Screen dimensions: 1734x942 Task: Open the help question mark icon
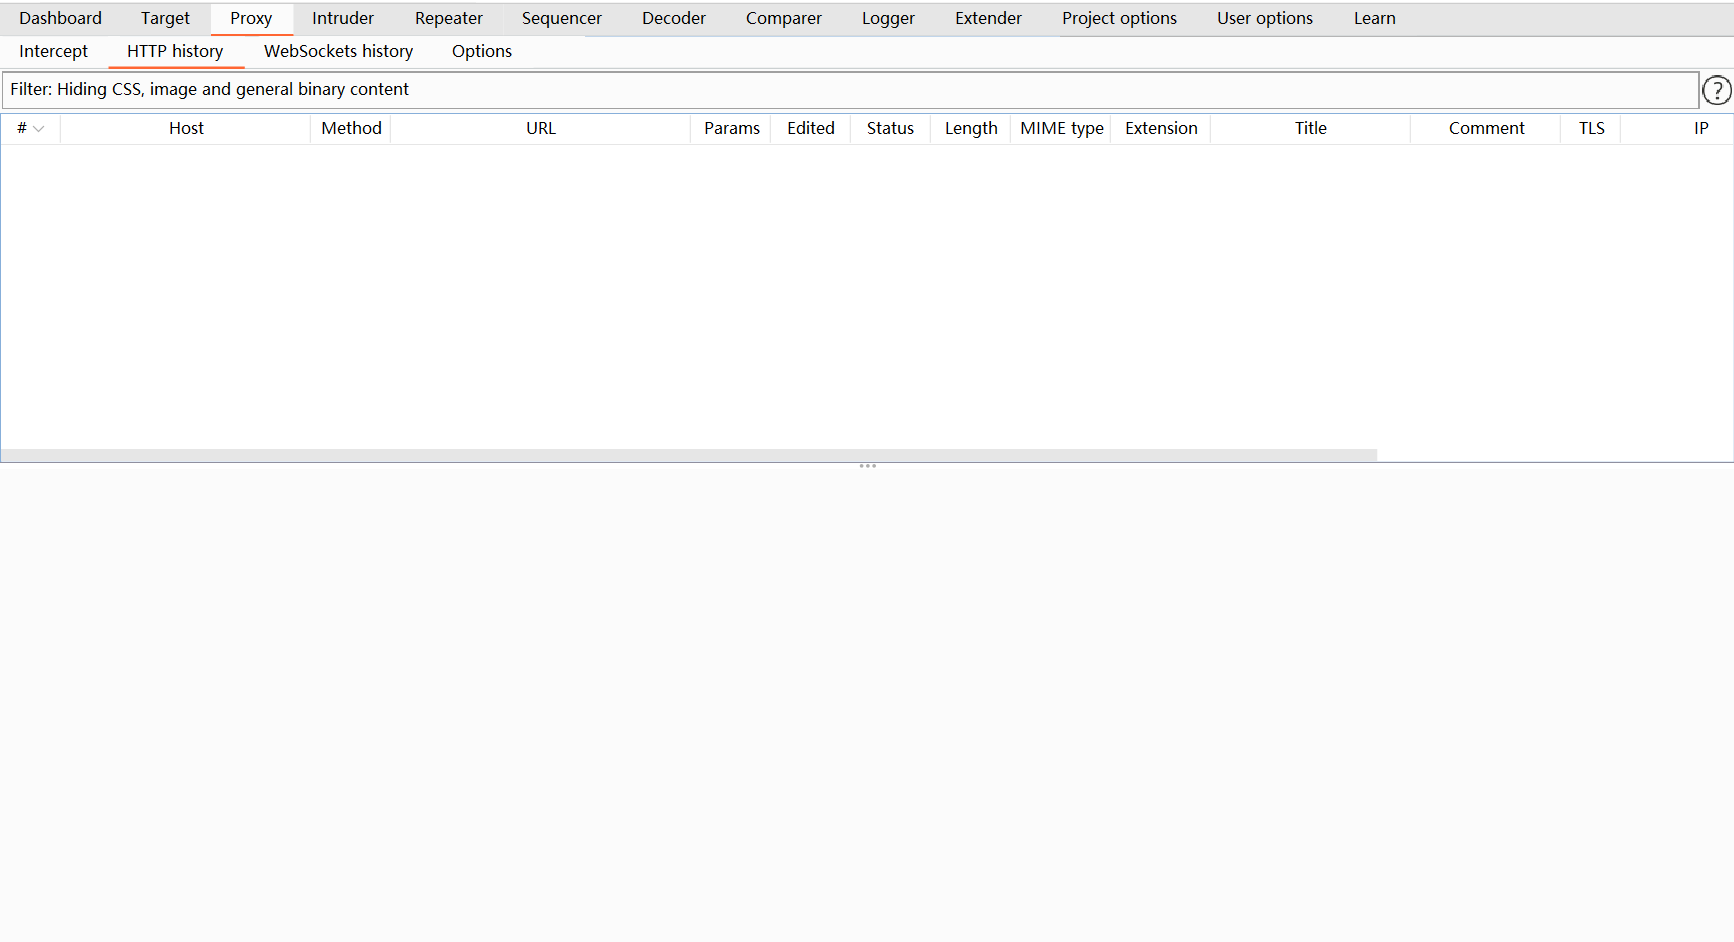click(1716, 90)
